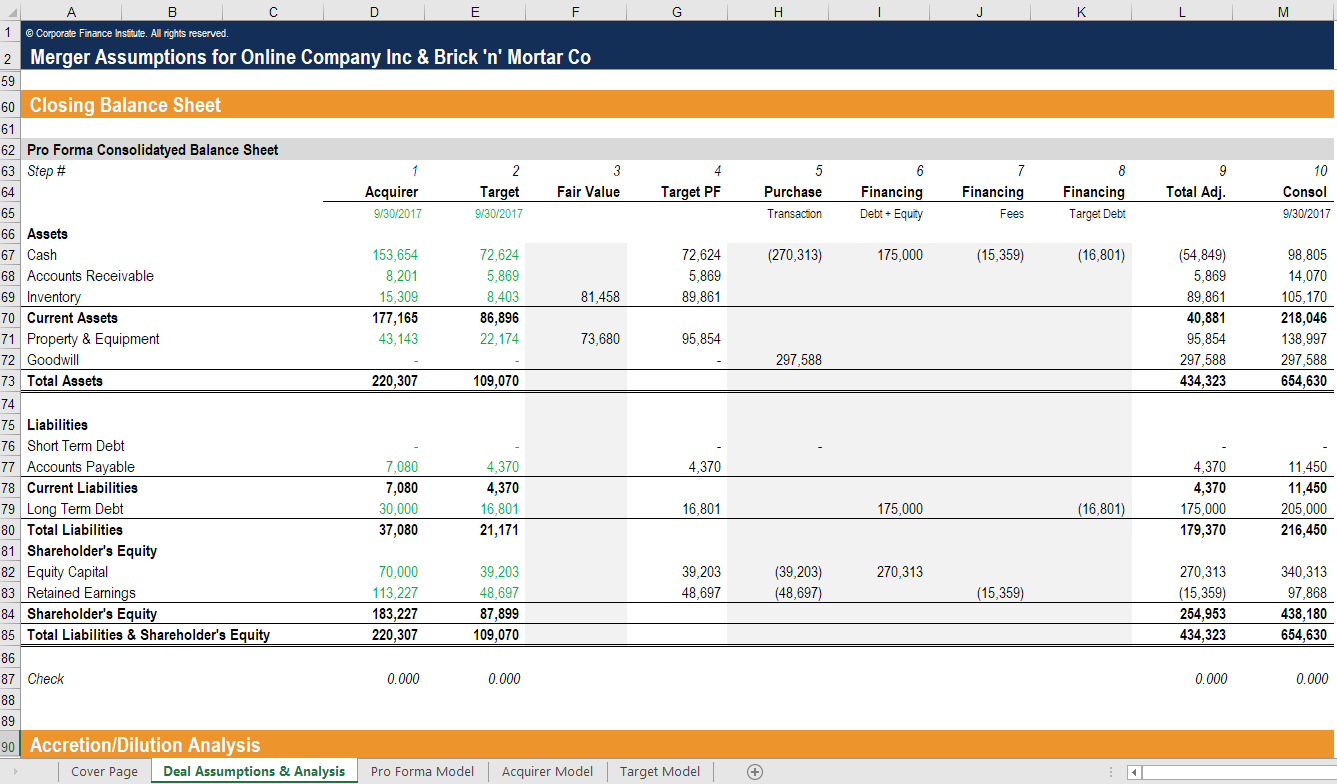Screen dimensions: 1337x784
Task: Open the Pro Forma Model tab
Action: click(x=422, y=771)
